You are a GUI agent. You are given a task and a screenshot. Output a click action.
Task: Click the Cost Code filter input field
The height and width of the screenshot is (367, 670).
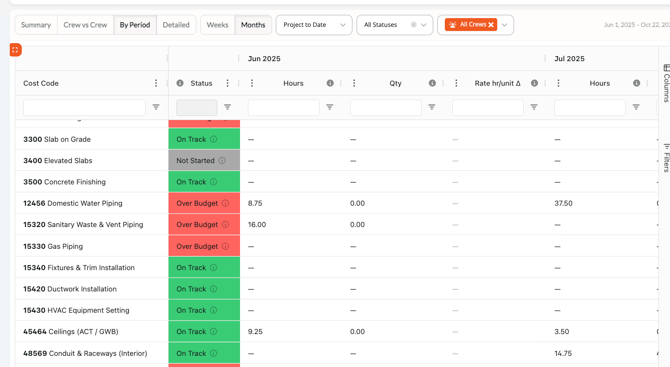coord(84,107)
